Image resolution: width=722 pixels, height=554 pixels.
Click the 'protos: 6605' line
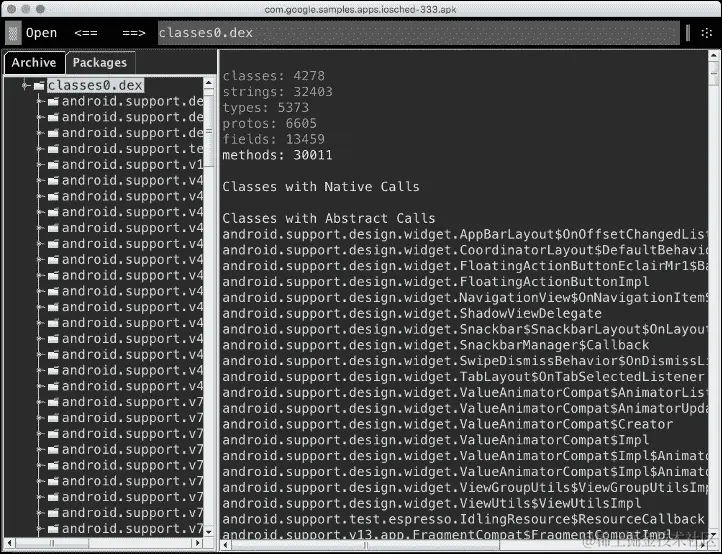click(x=269, y=123)
